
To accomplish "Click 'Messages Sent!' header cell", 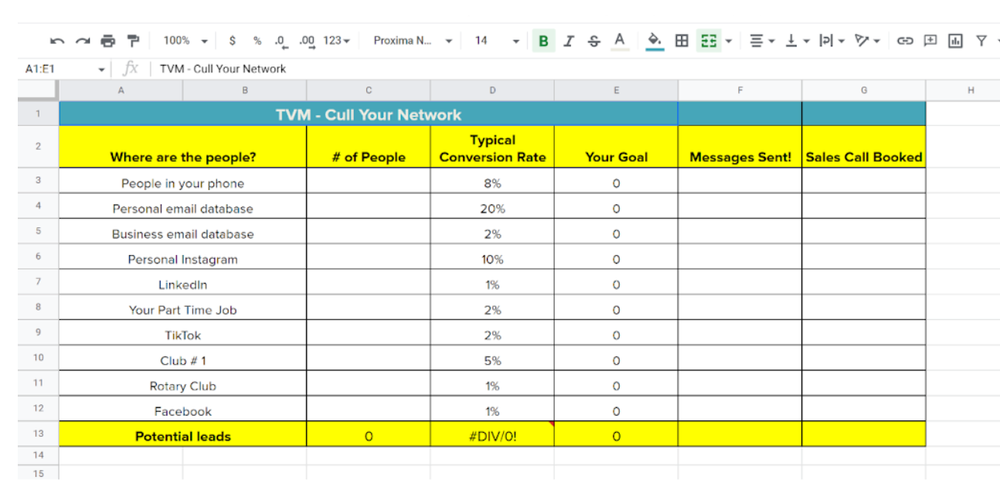I will click(740, 147).
